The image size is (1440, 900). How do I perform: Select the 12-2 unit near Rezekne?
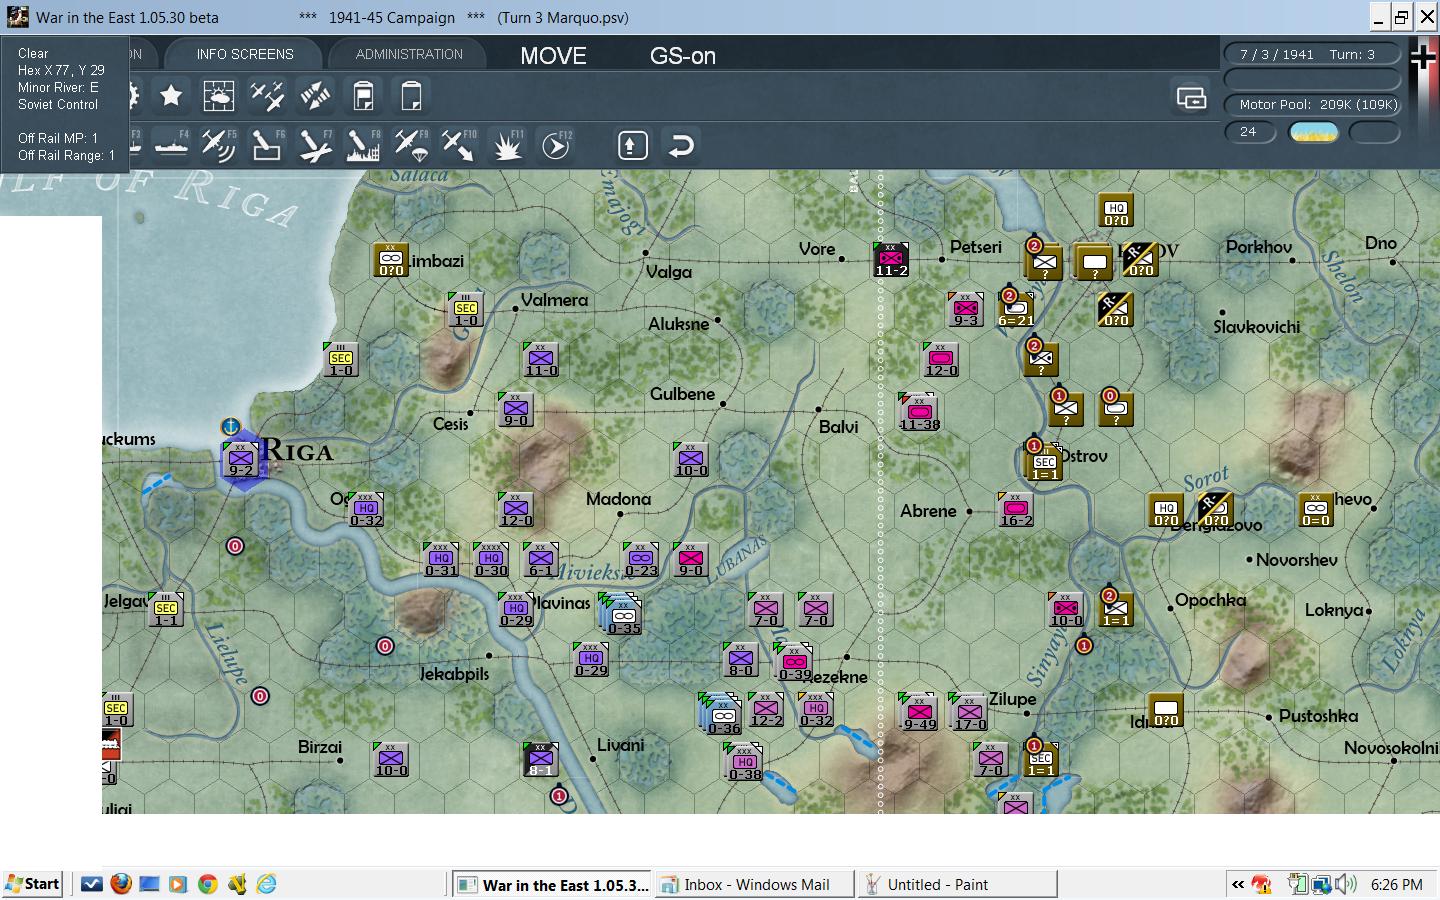point(766,709)
